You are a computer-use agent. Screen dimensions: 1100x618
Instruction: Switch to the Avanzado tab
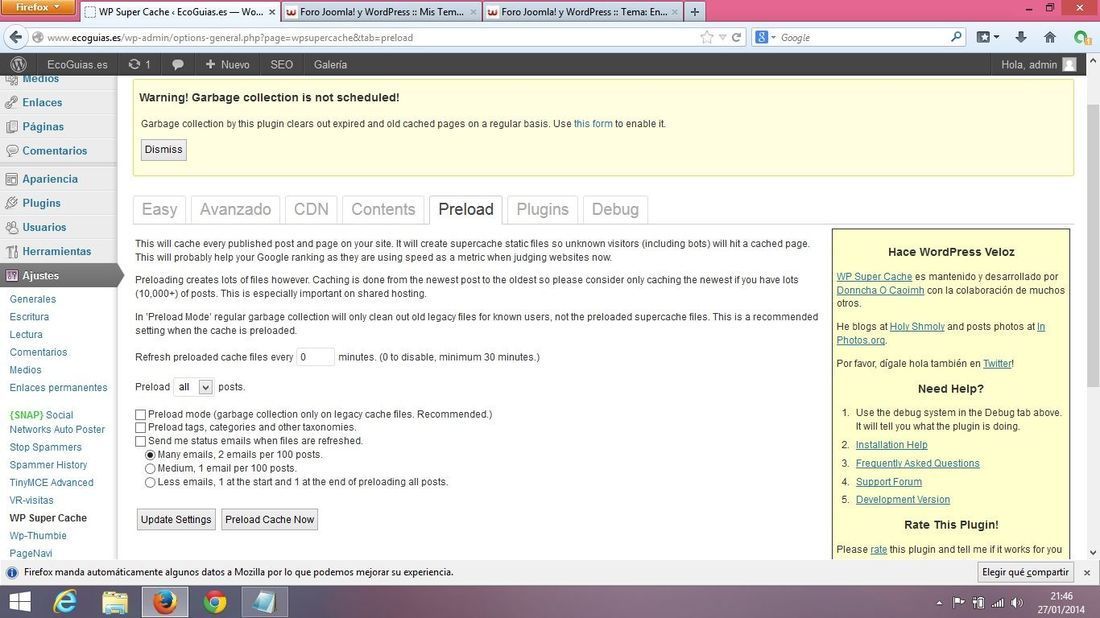[235, 209]
